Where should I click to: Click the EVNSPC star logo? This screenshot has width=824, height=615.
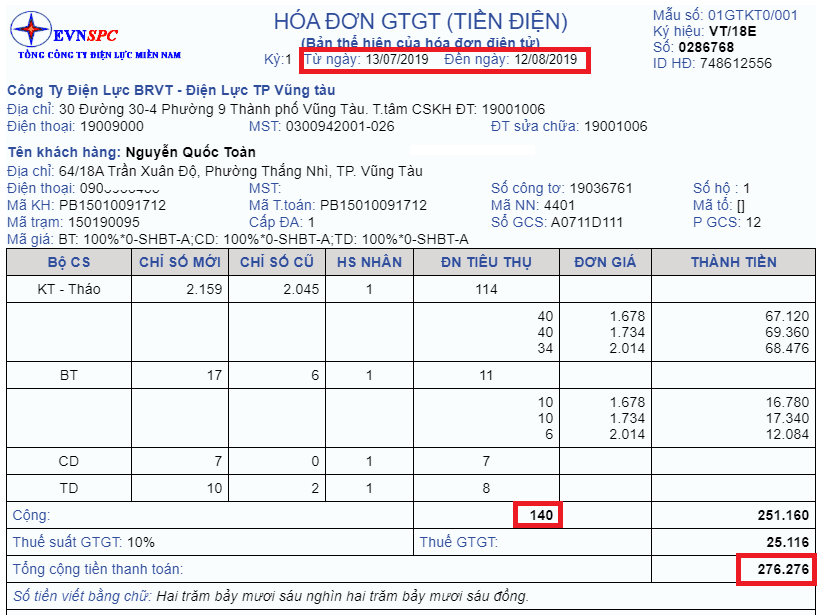31,28
